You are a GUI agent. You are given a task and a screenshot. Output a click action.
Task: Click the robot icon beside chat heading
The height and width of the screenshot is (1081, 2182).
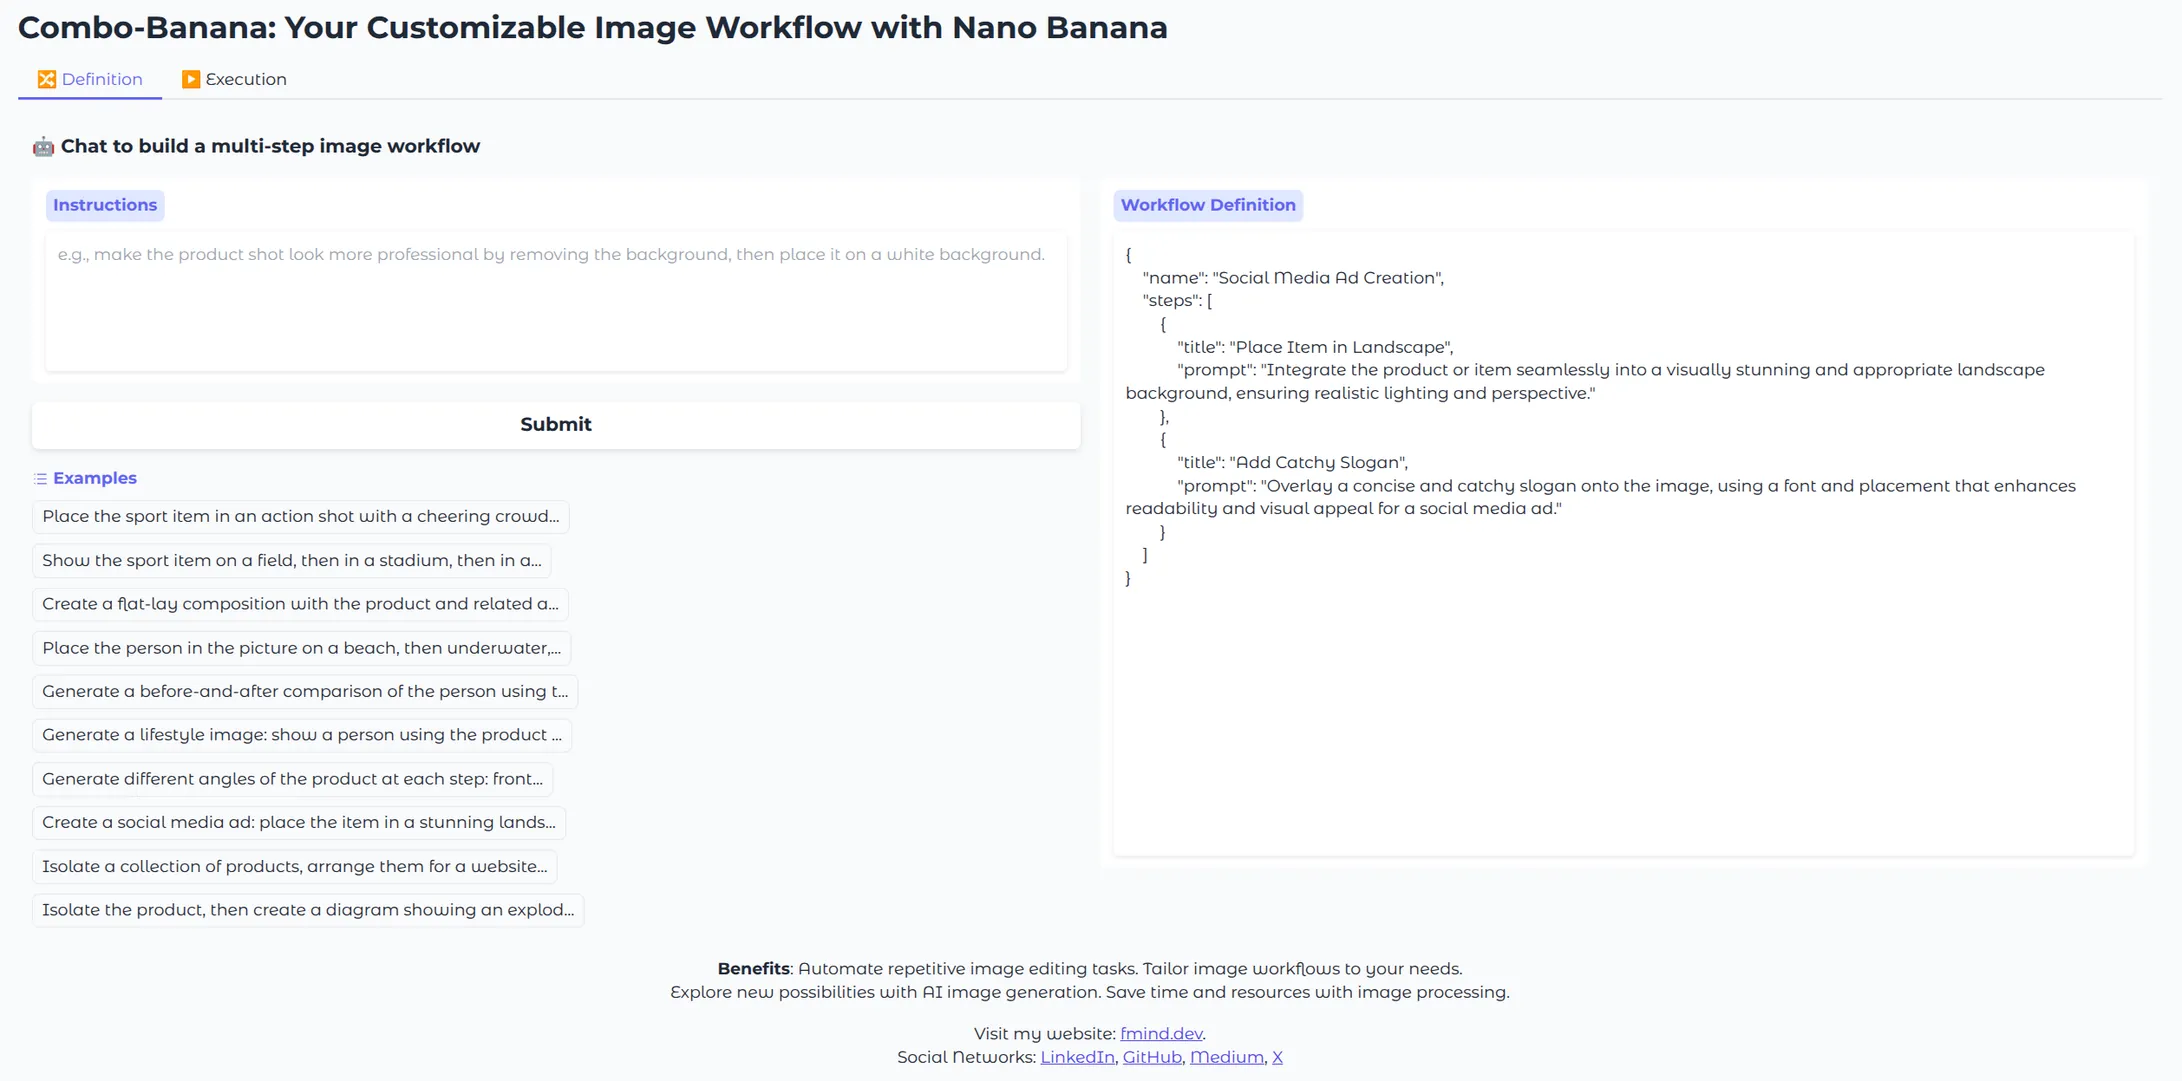(x=43, y=146)
